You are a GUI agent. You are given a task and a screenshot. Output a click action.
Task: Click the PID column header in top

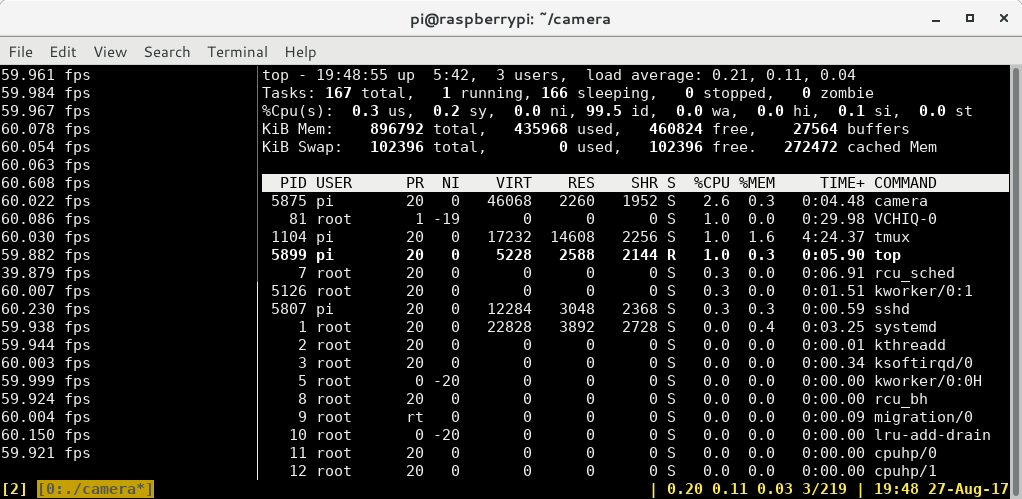(293, 183)
